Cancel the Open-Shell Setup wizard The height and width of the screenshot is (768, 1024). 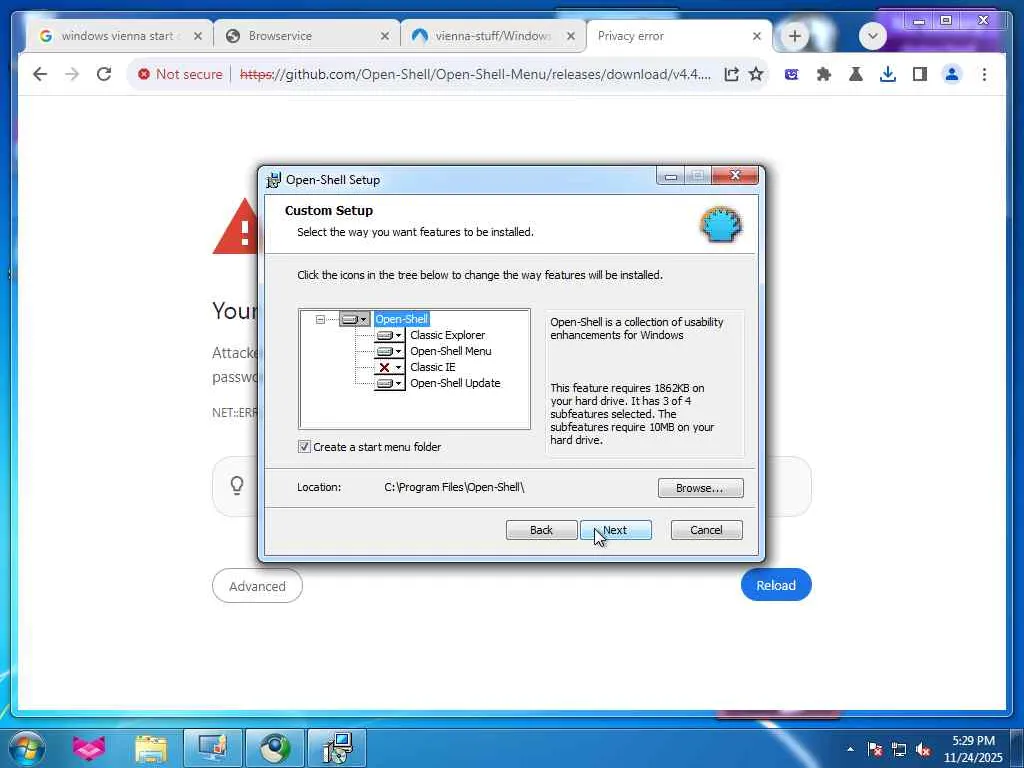(x=707, y=530)
